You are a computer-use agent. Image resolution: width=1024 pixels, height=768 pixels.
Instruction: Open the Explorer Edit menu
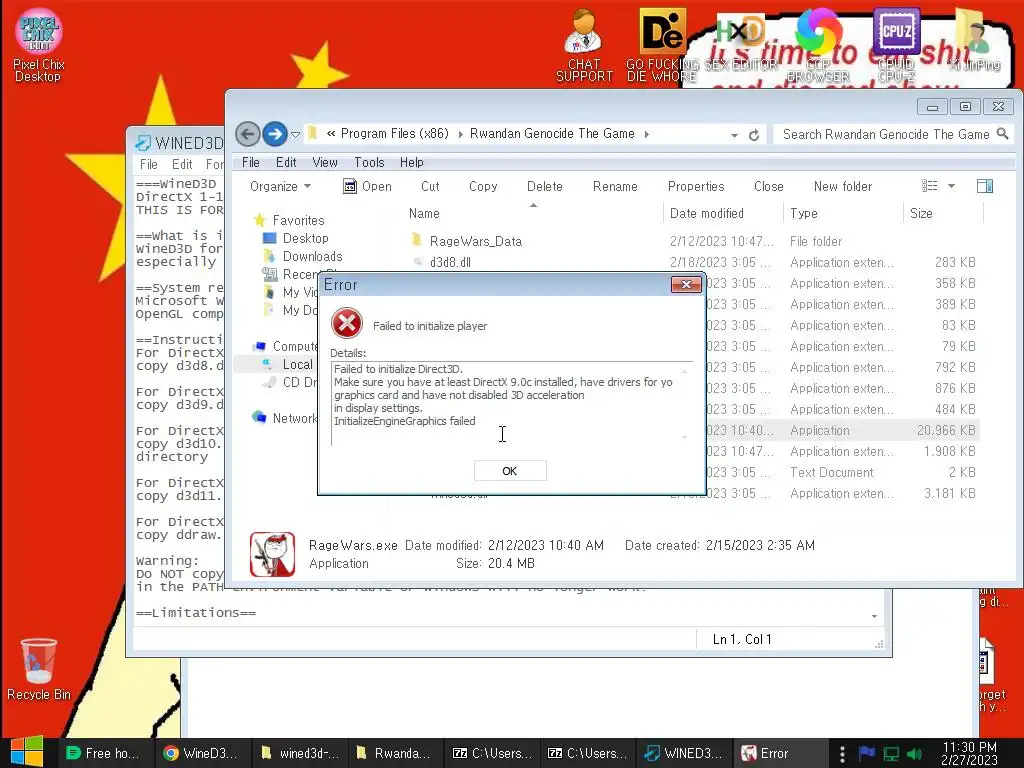click(x=286, y=163)
